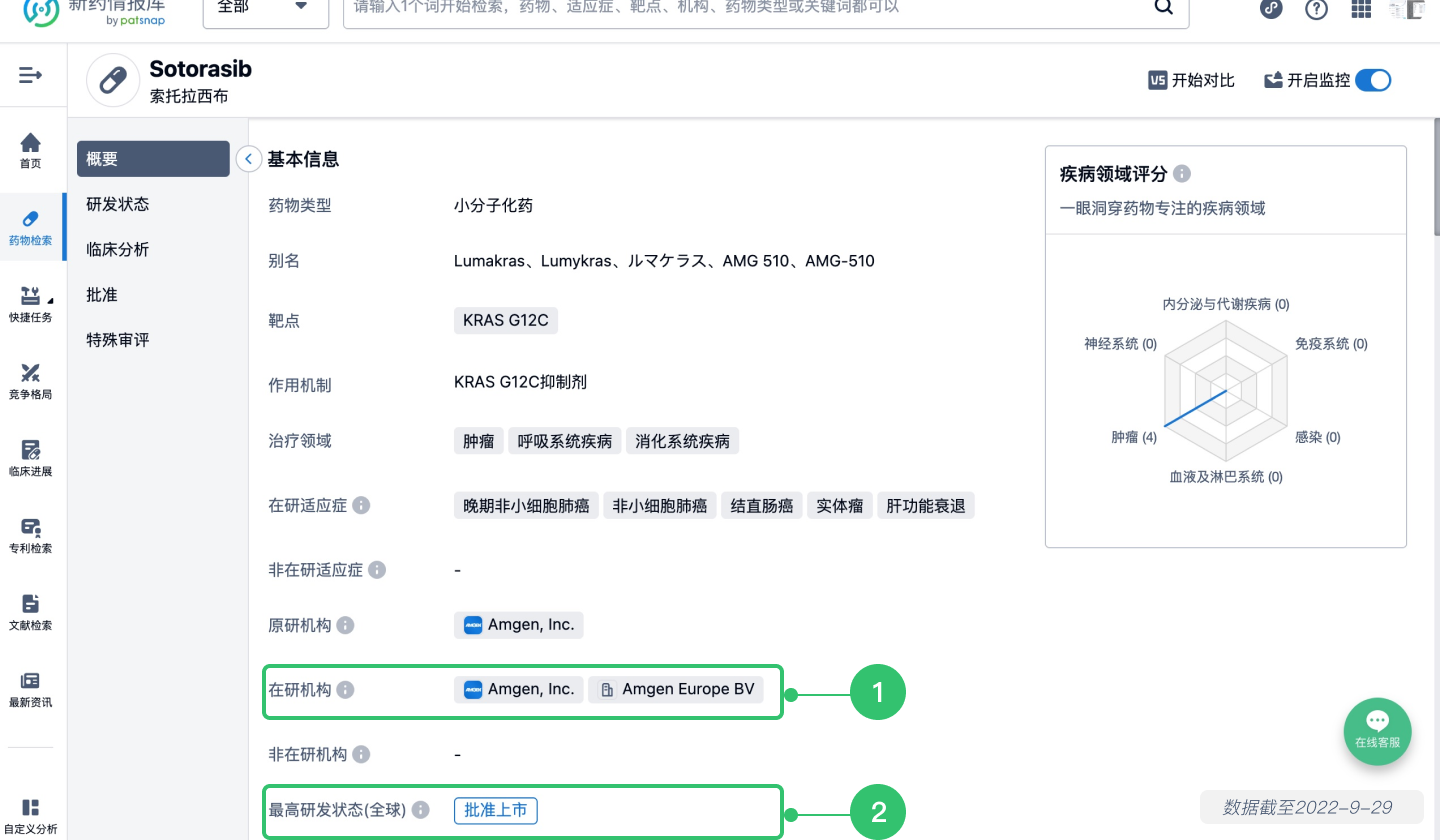Click the 实体瘤 indication tag
The width and height of the screenshot is (1440, 840).
click(840, 506)
